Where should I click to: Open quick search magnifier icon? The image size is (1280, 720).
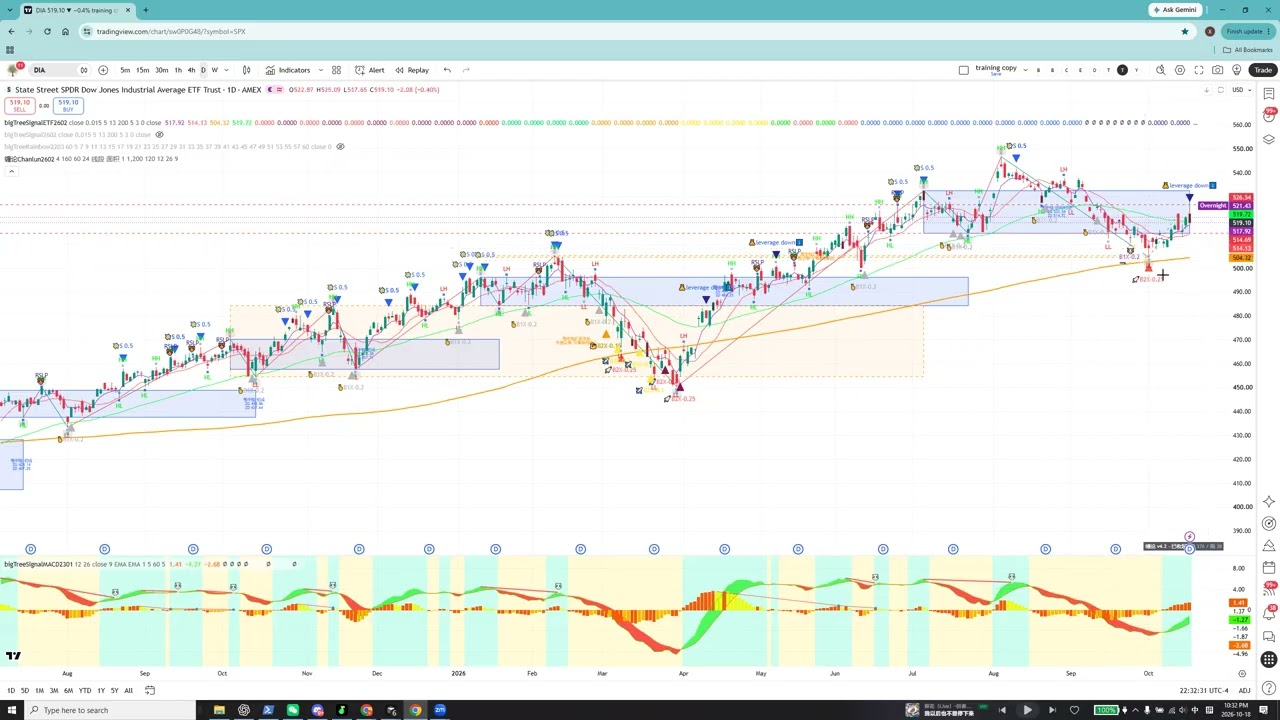coord(1161,70)
